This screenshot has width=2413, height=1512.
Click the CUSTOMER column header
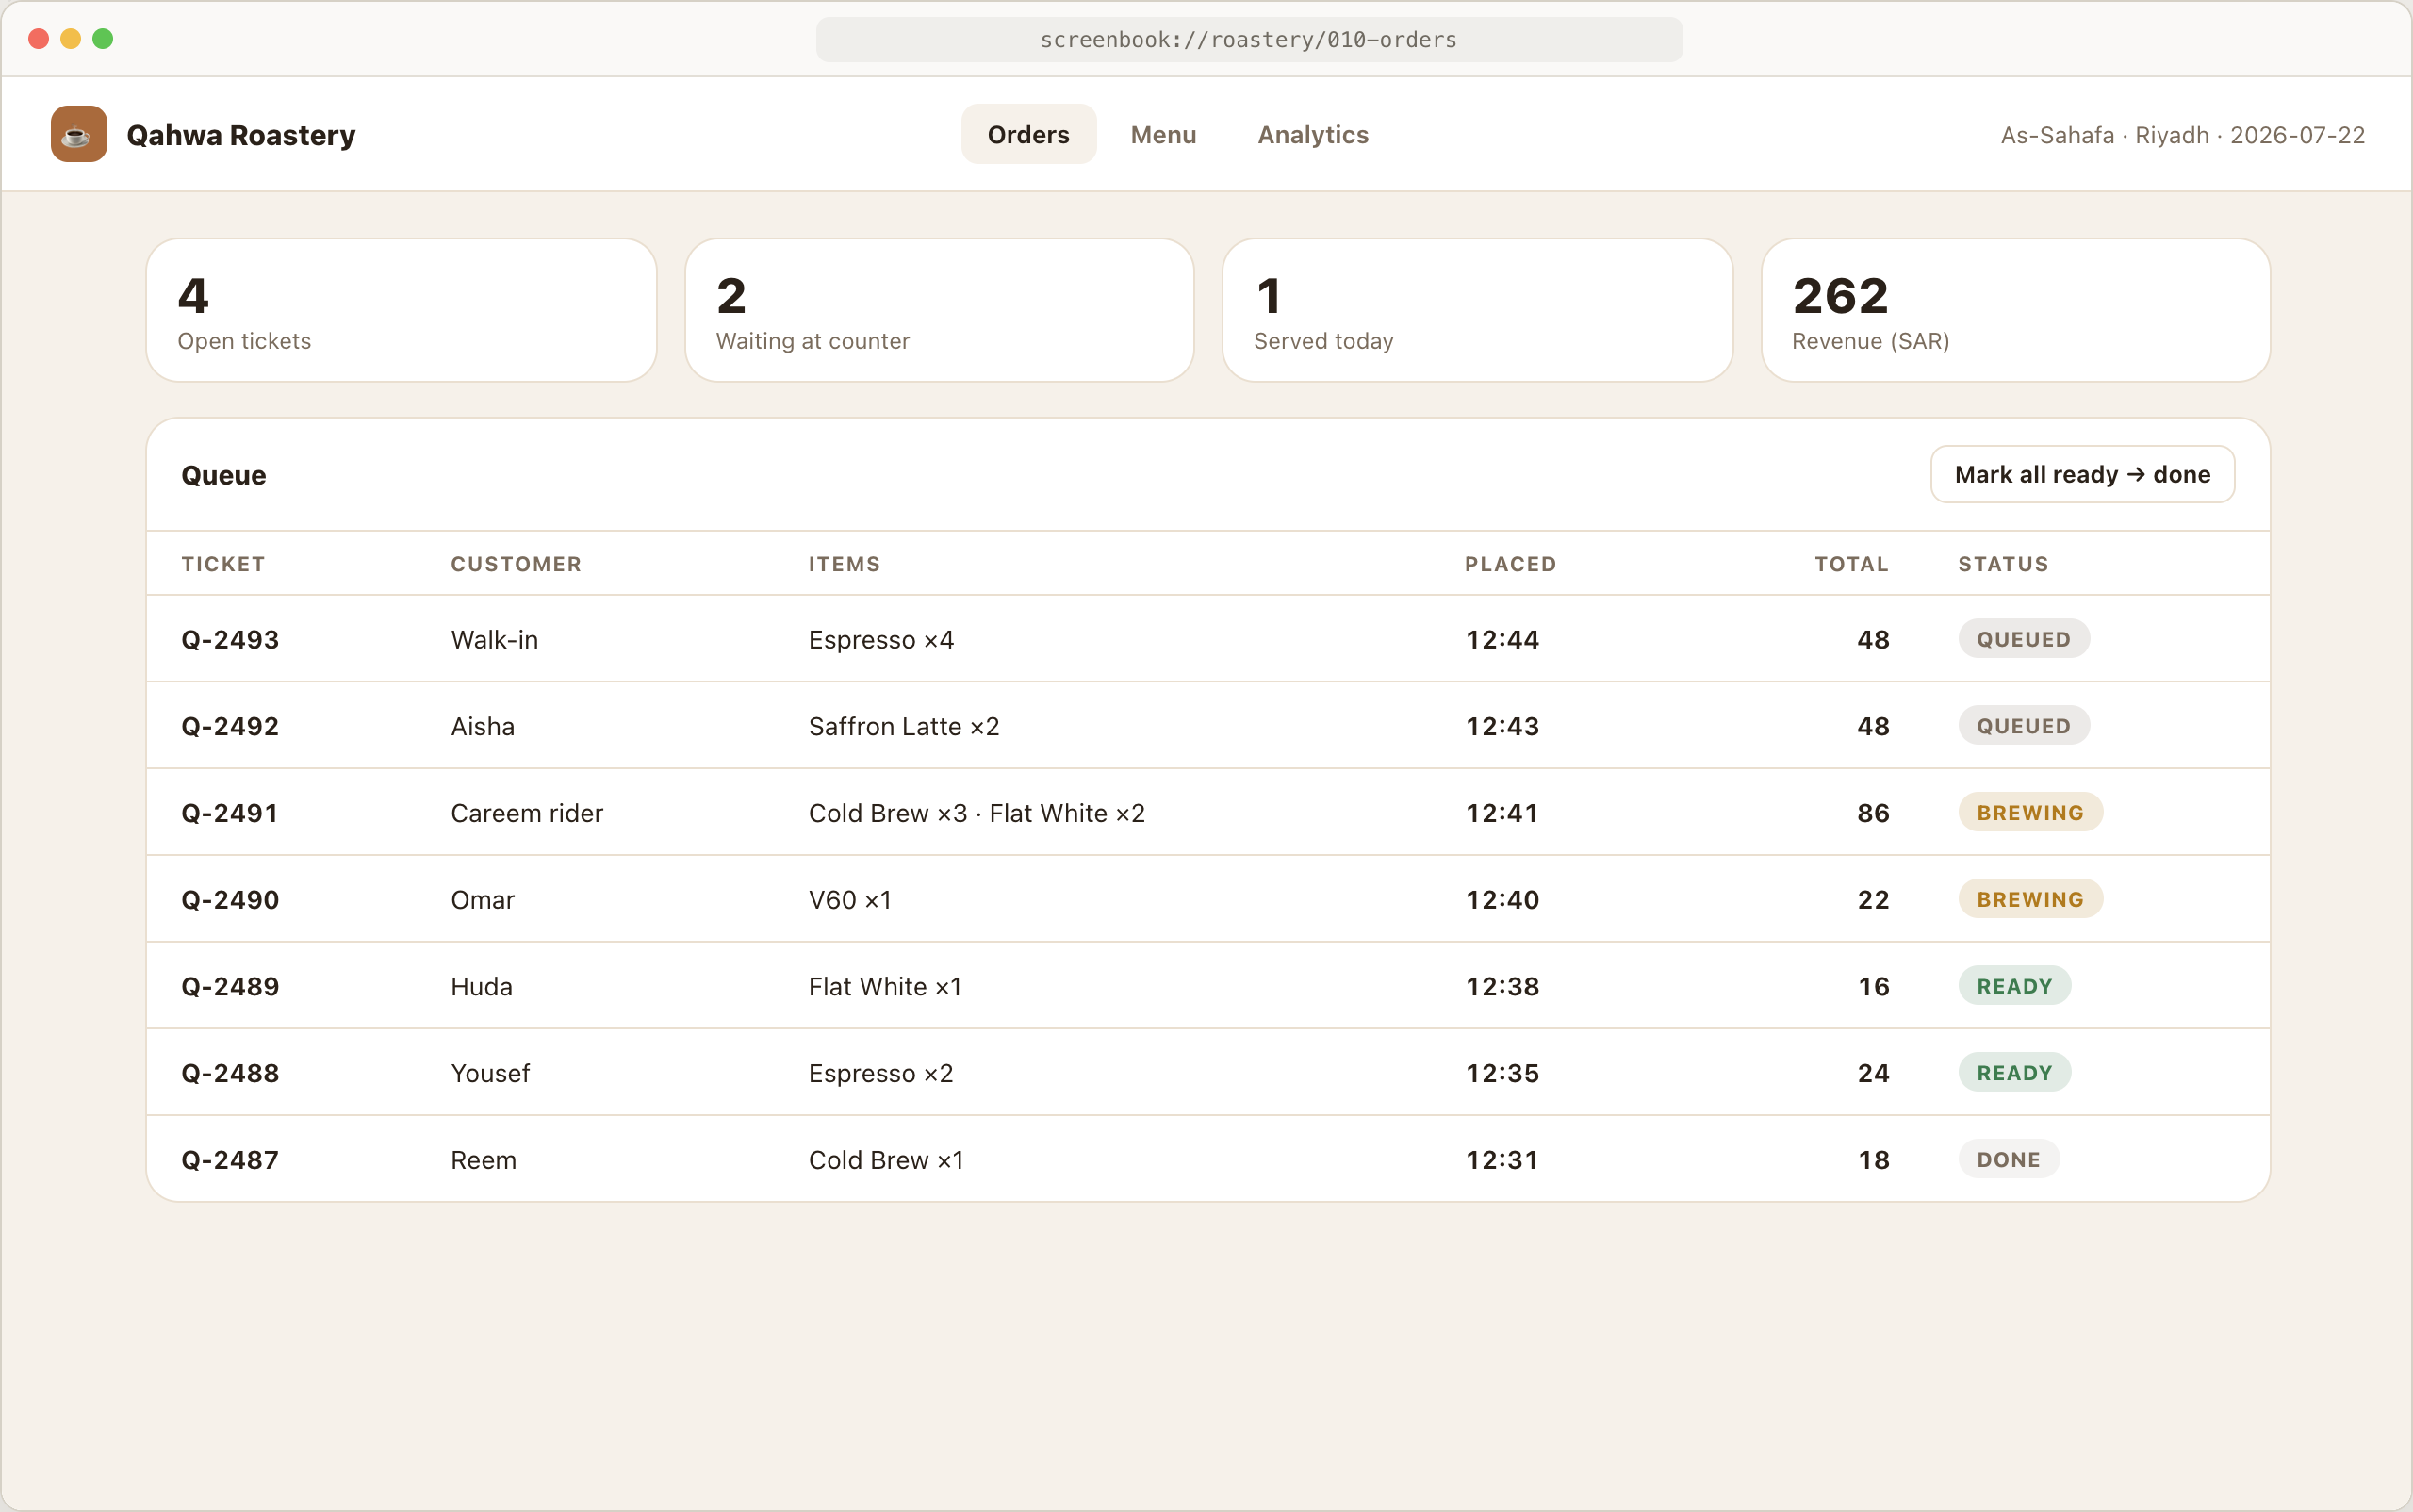(x=516, y=564)
